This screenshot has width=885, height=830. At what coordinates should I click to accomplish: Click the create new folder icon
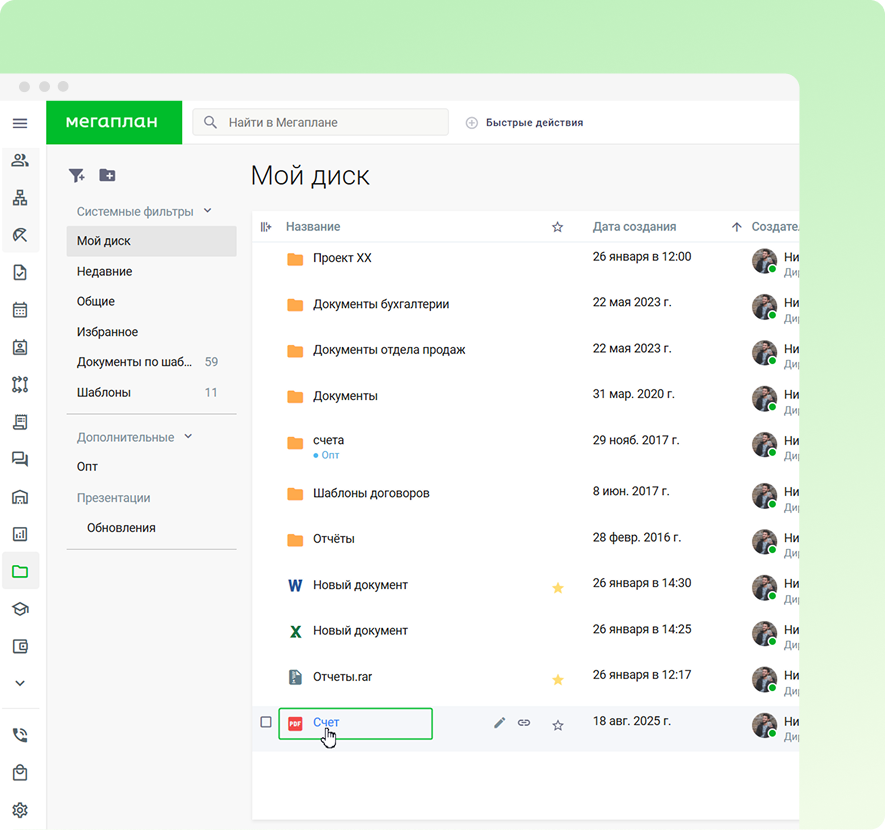tap(107, 175)
